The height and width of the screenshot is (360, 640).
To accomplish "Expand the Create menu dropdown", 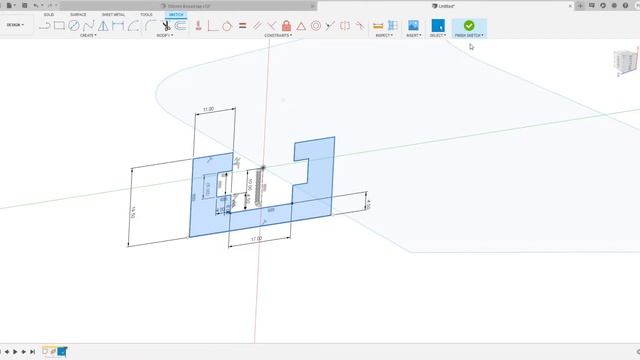I will (88, 36).
